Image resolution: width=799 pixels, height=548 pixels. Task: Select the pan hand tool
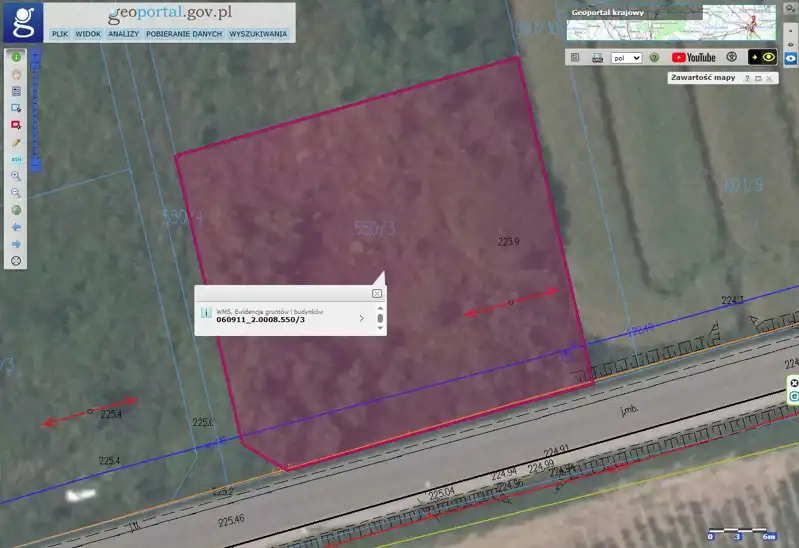[16, 74]
